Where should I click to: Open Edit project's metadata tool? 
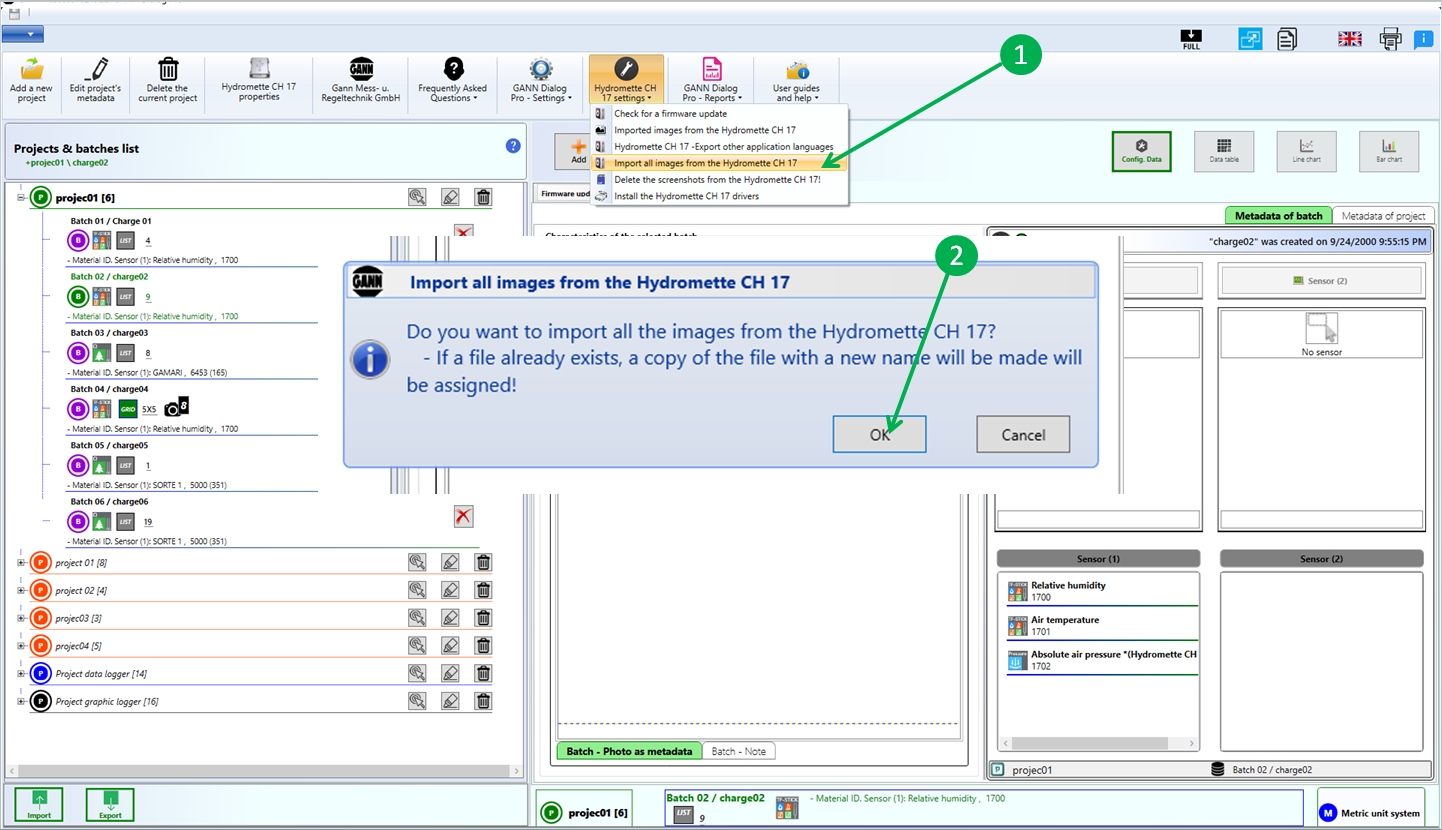click(95, 80)
